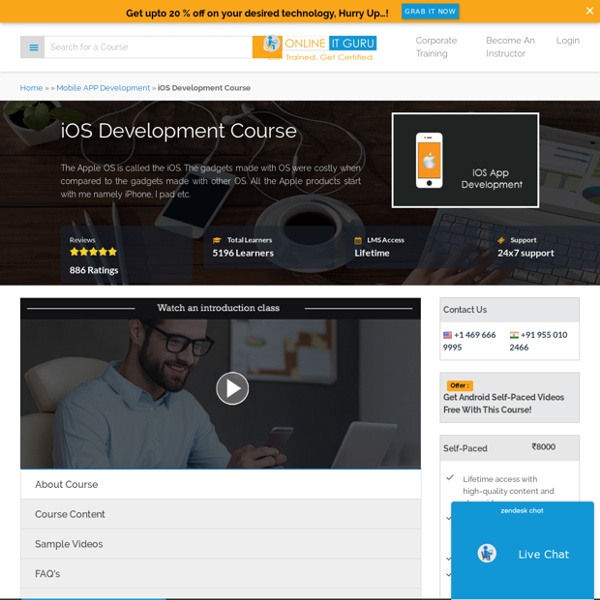
Task: Click the five-star review rating
Action: click(93, 252)
